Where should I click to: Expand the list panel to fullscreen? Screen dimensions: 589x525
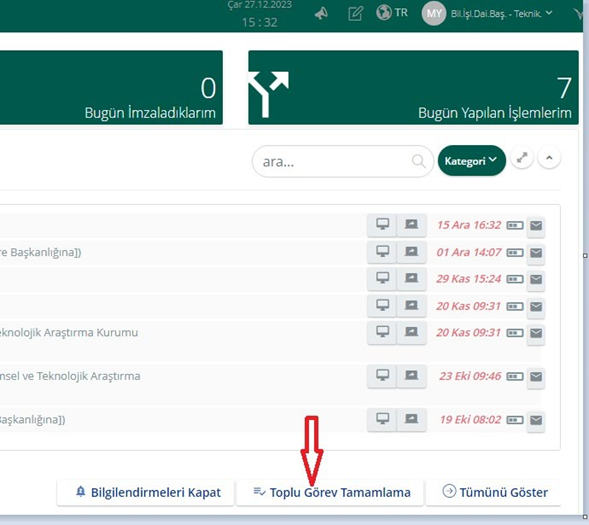tap(522, 158)
